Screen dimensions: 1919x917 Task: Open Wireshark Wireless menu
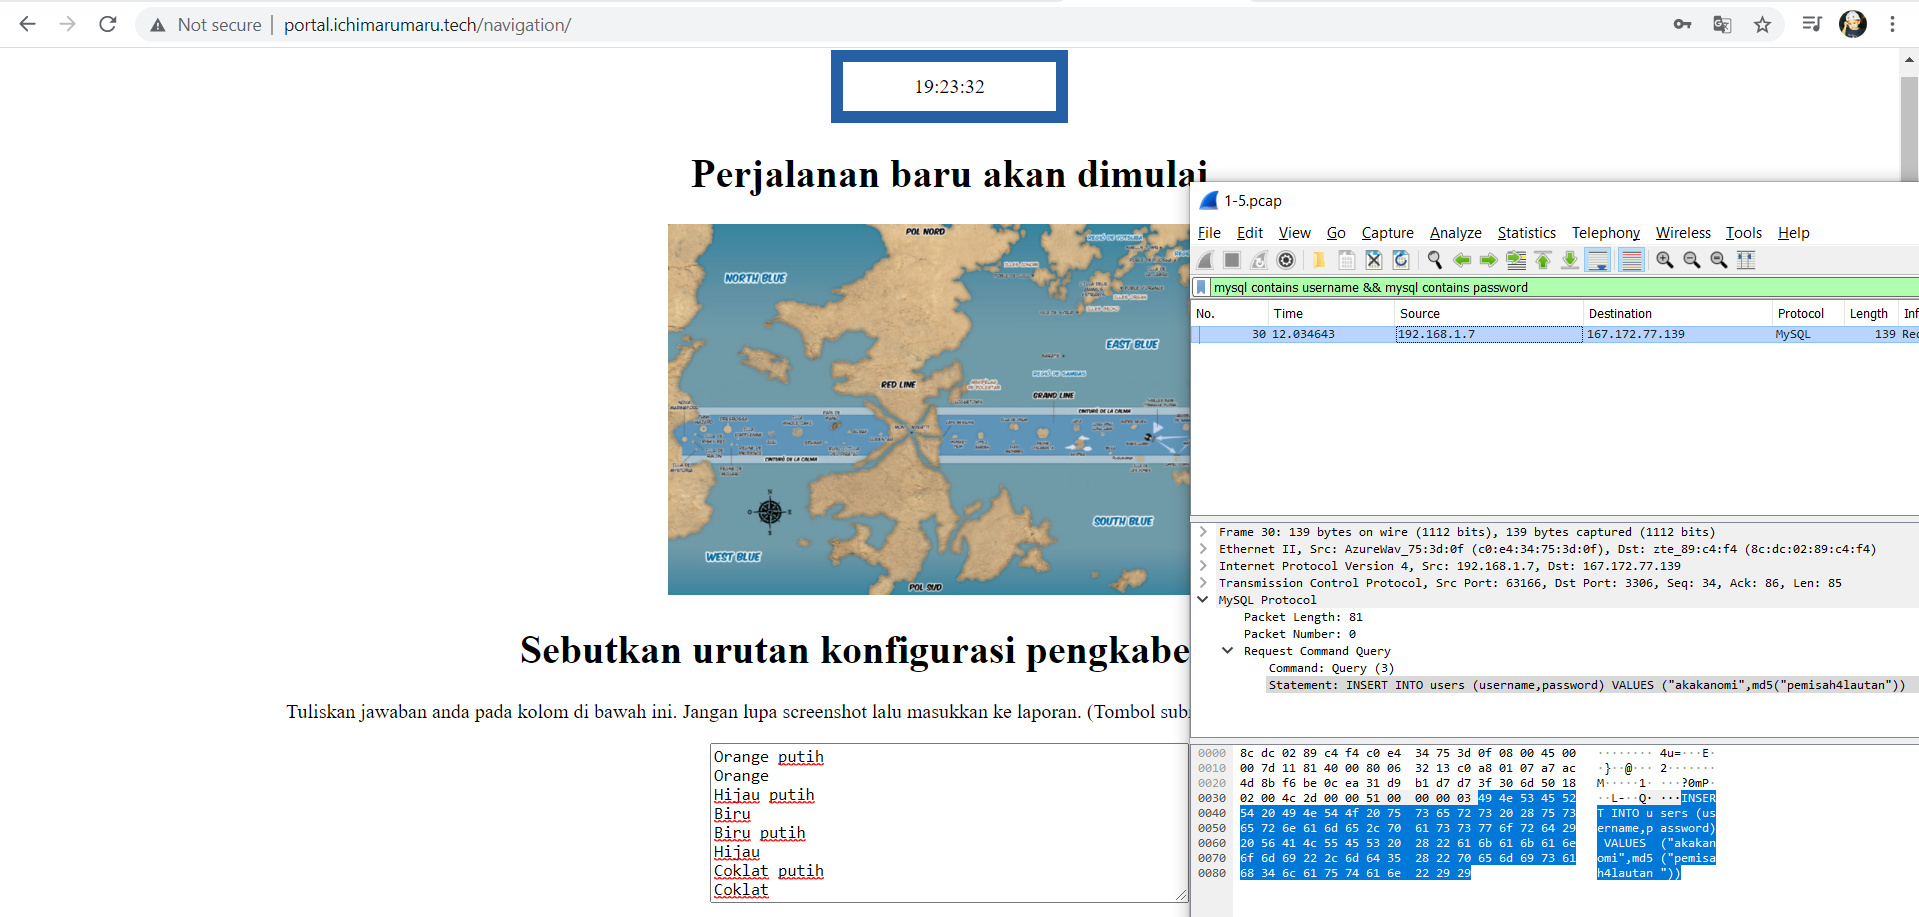[x=1683, y=233]
